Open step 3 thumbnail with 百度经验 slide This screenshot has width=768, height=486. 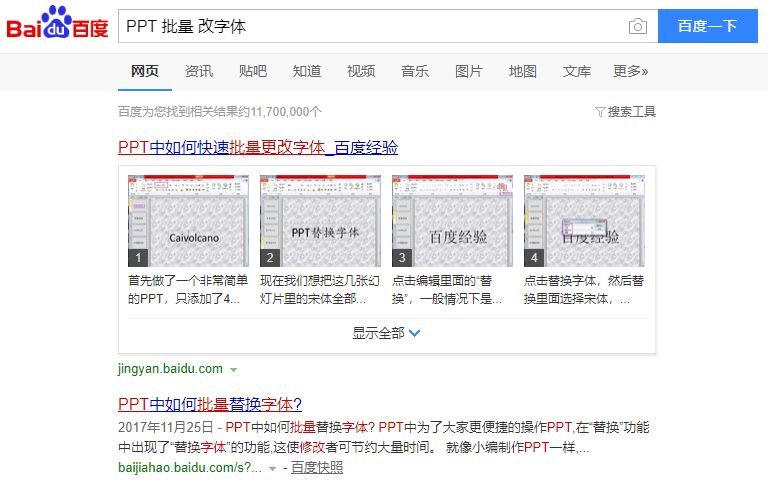[453, 220]
